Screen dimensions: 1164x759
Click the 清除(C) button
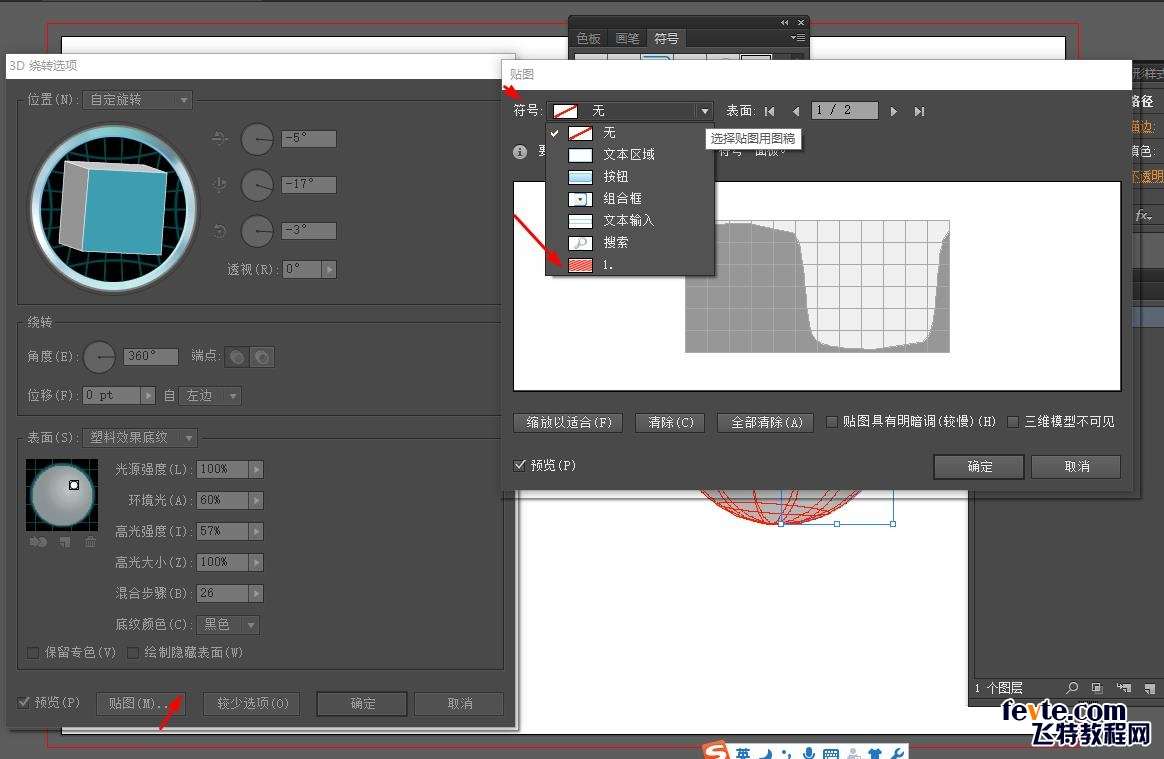[x=670, y=423]
